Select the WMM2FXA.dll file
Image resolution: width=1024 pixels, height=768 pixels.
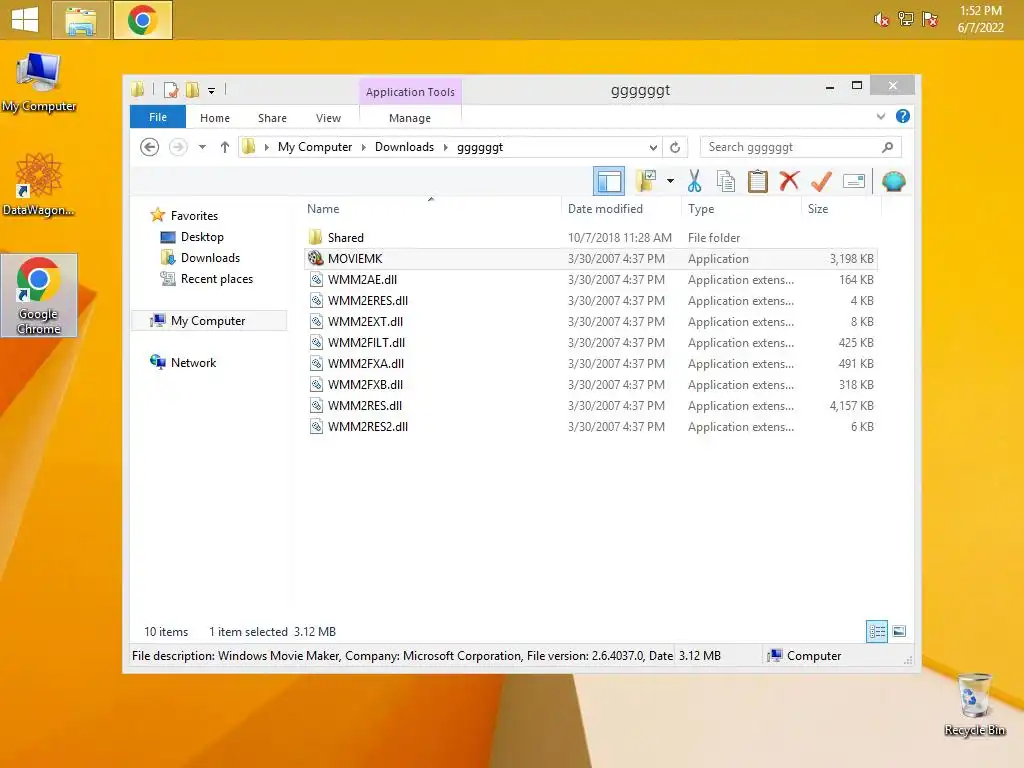coord(590,363)
